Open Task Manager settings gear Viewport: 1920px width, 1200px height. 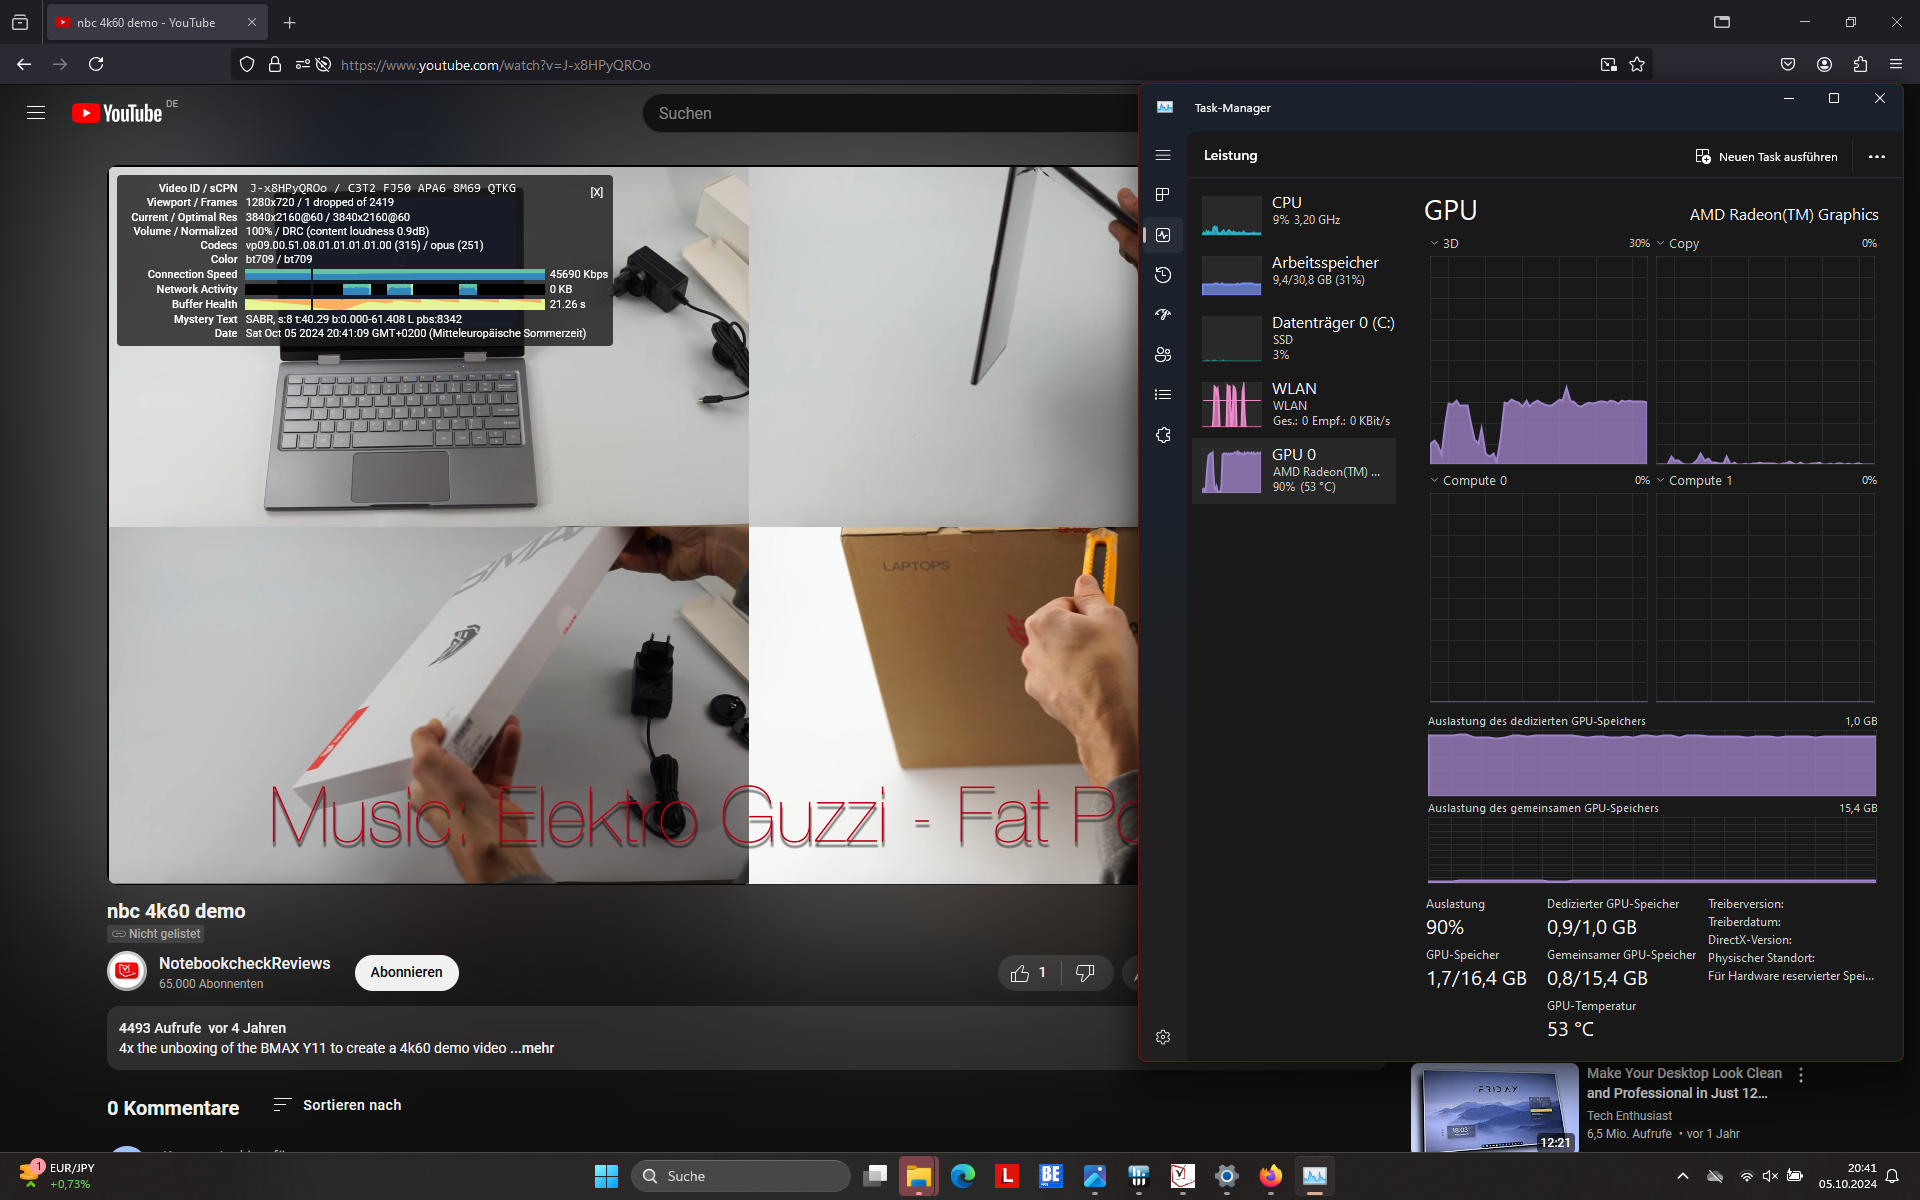1162,1037
